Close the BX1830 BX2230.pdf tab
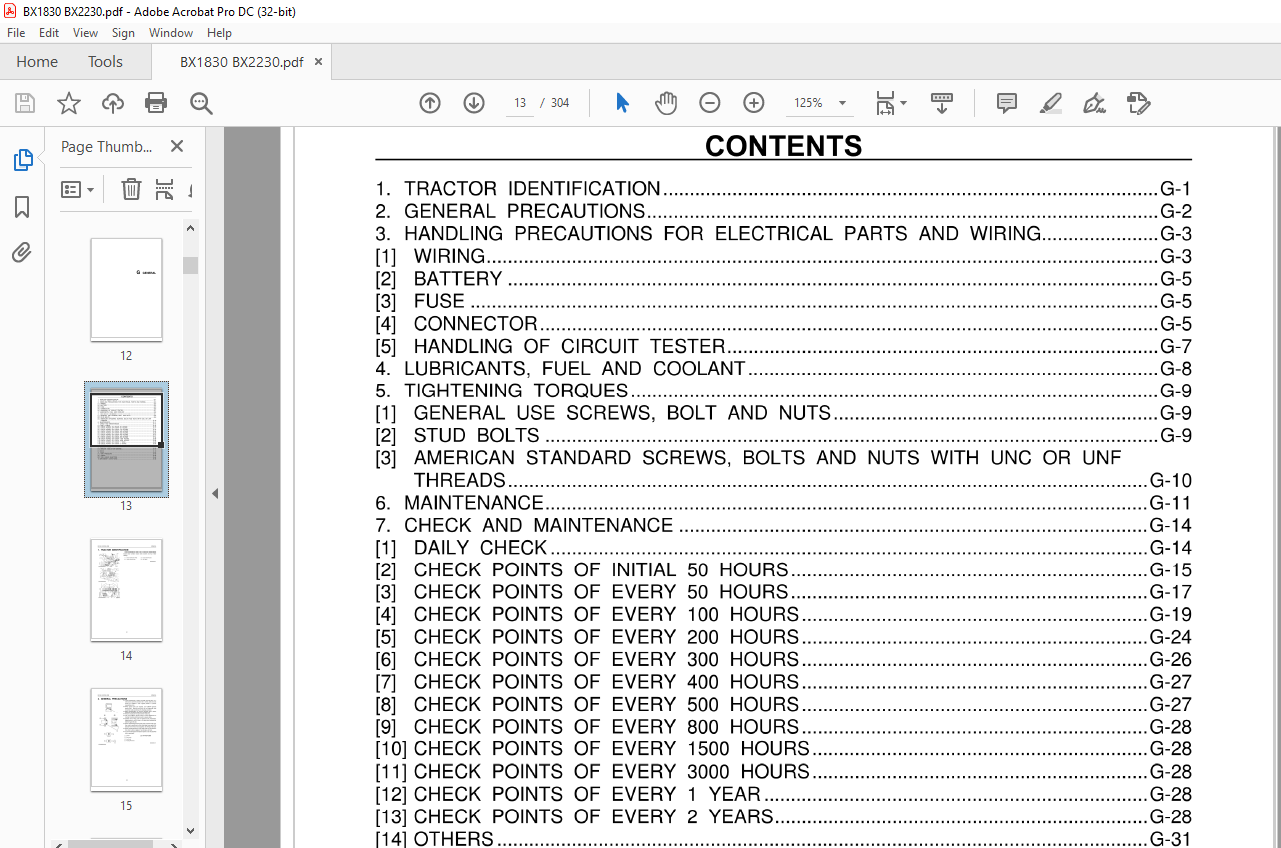The image size is (1281, 848). 319,62
